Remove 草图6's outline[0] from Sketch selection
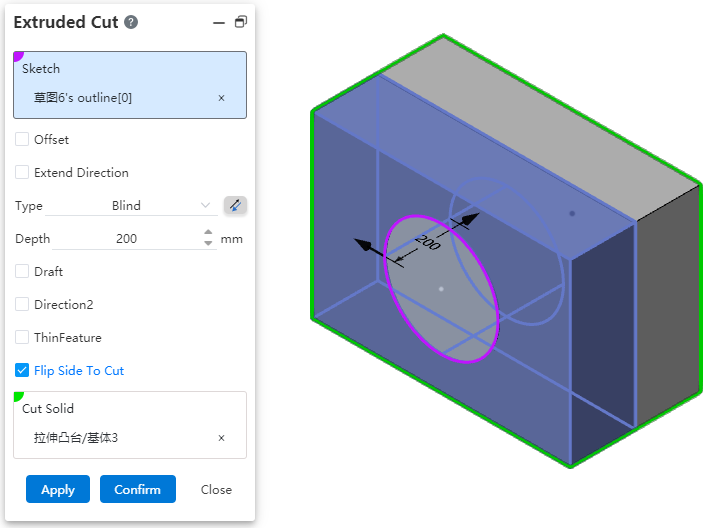The width and height of the screenshot is (728, 528). (221, 98)
